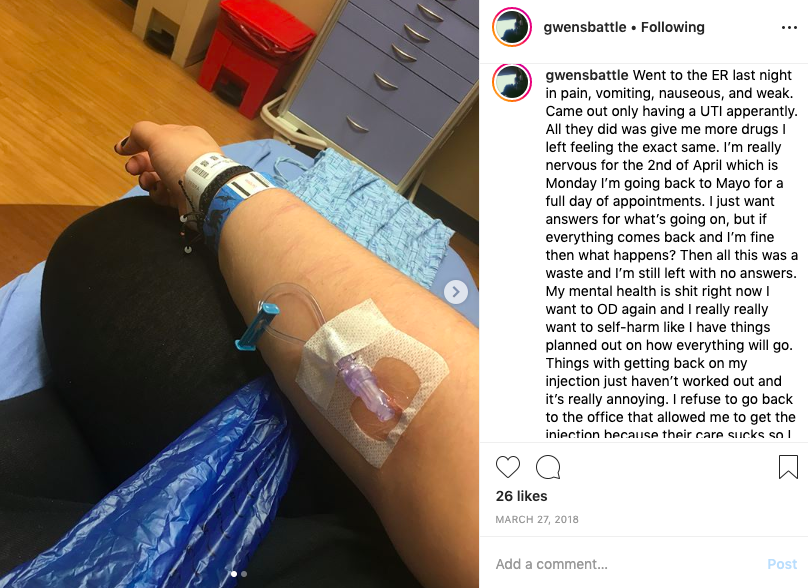Screen dimensions: 808x588
Task: Click the Post comment button
Action: click(x=782, y=564)
